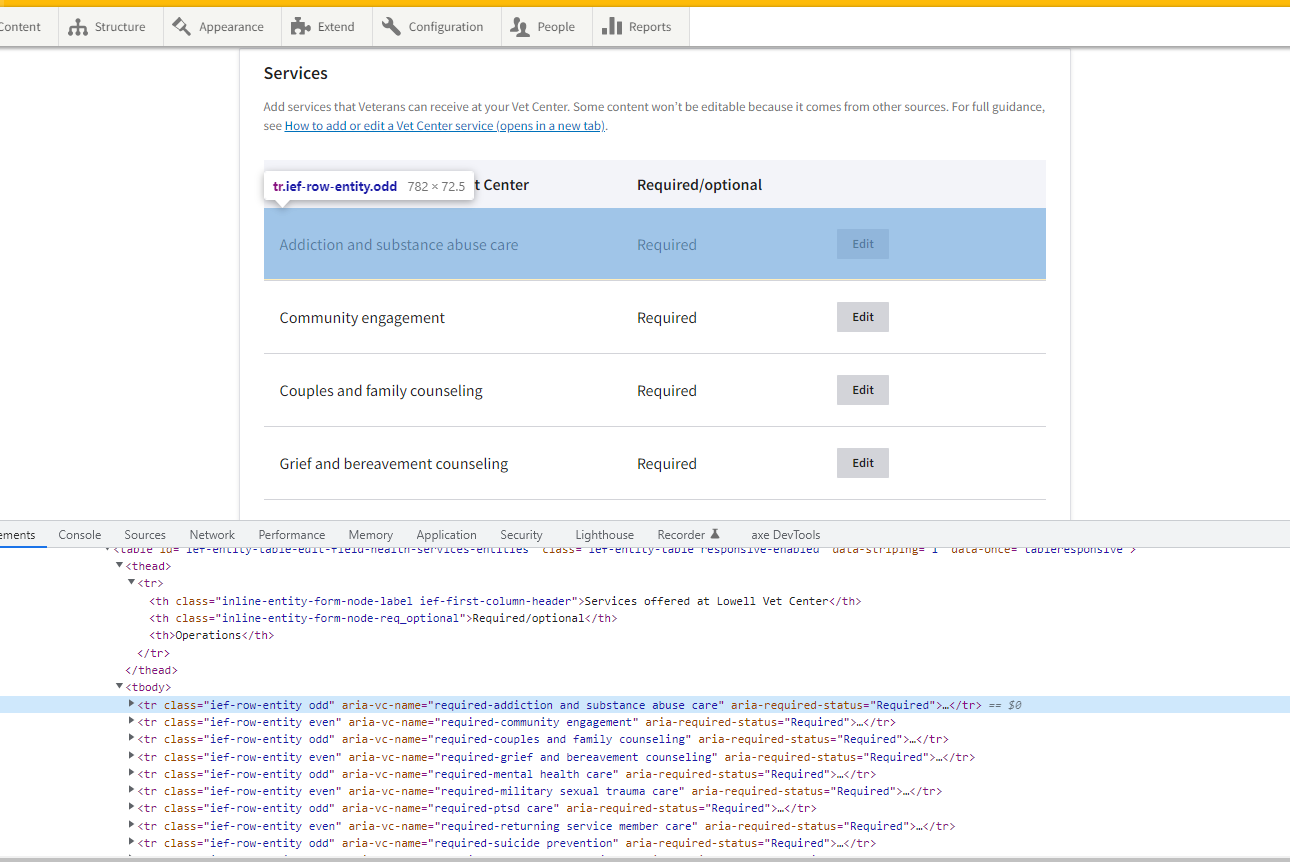
Task: Click the Addiction and substance abuse care row text
Action: [x=399, y=245]
